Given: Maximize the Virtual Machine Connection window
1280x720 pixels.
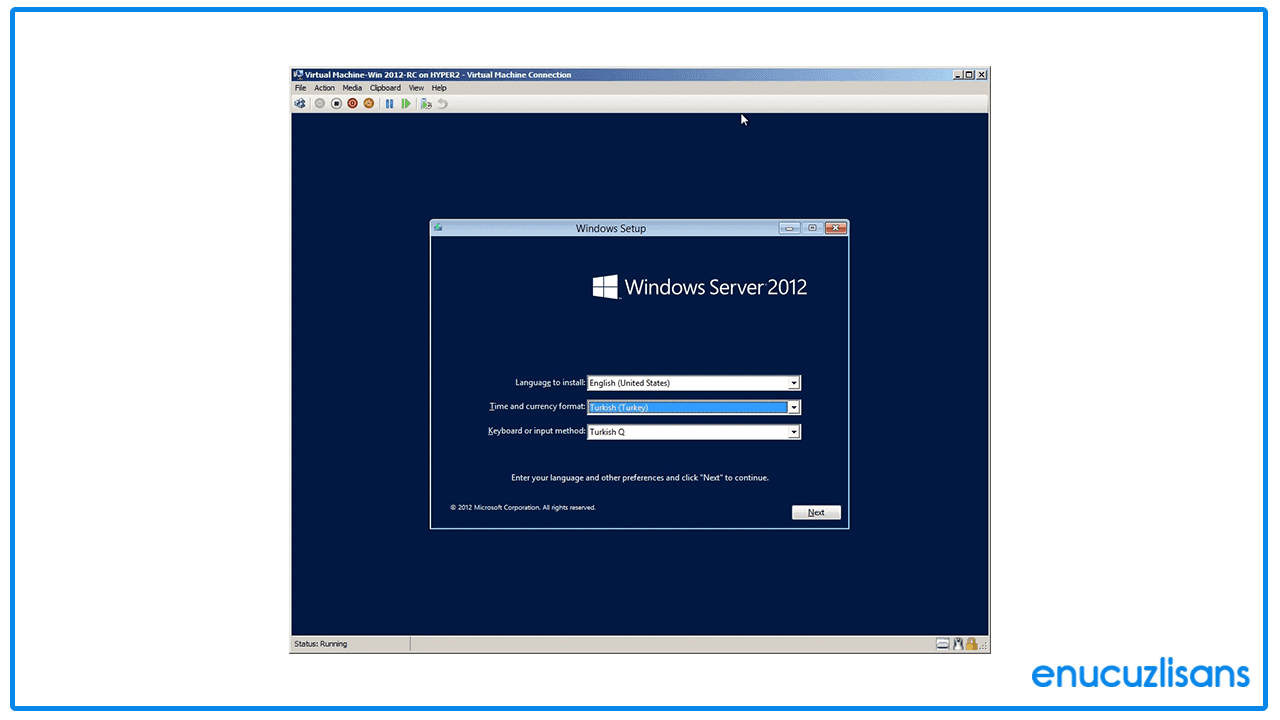Looking at the screenshot, I should click(x=969, y=74).
